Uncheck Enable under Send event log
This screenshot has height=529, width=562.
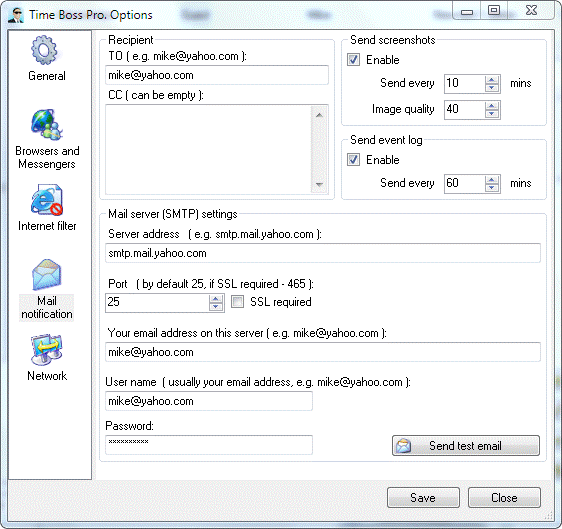point(353,159)
